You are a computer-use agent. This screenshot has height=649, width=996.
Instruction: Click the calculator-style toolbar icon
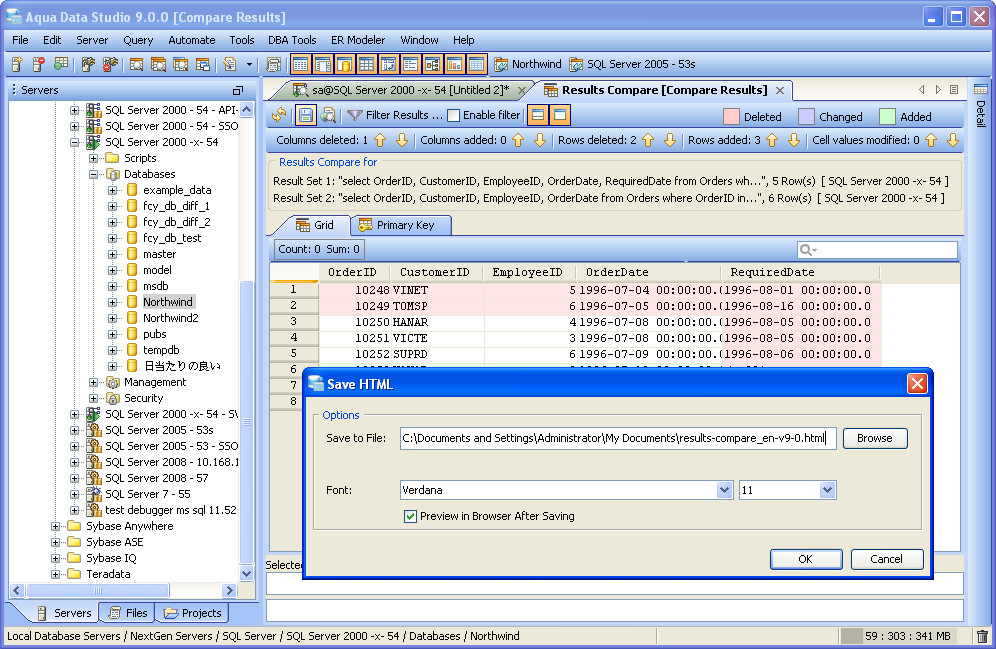273,64
